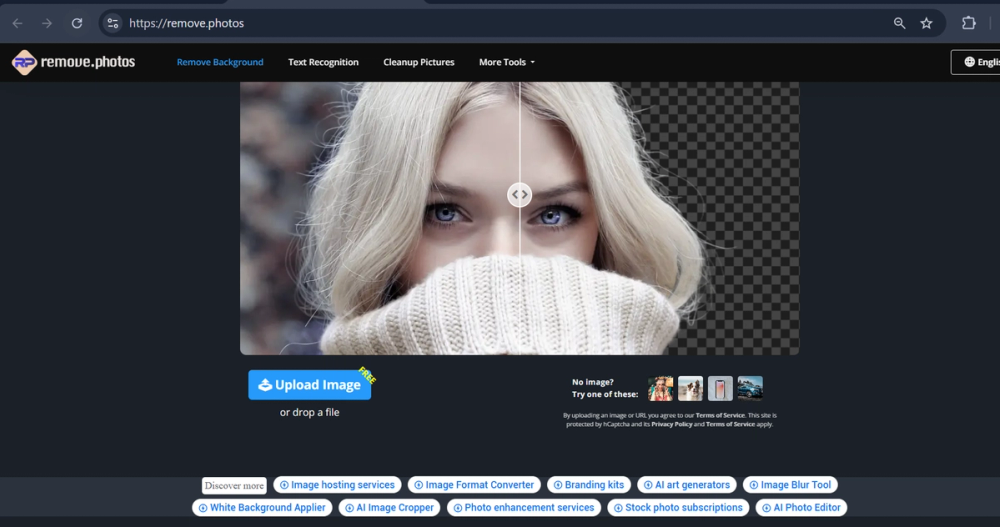Viewport: 1000px width, 527px height.
Task: Open the browser extensions puzzle icon
Action: coord(969,23)
